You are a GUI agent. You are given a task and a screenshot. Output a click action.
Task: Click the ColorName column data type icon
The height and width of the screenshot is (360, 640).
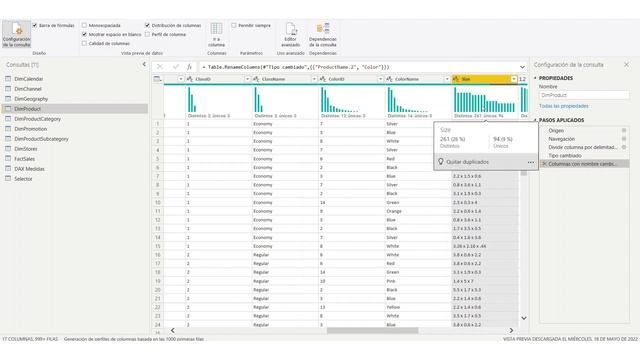point(389,79)
